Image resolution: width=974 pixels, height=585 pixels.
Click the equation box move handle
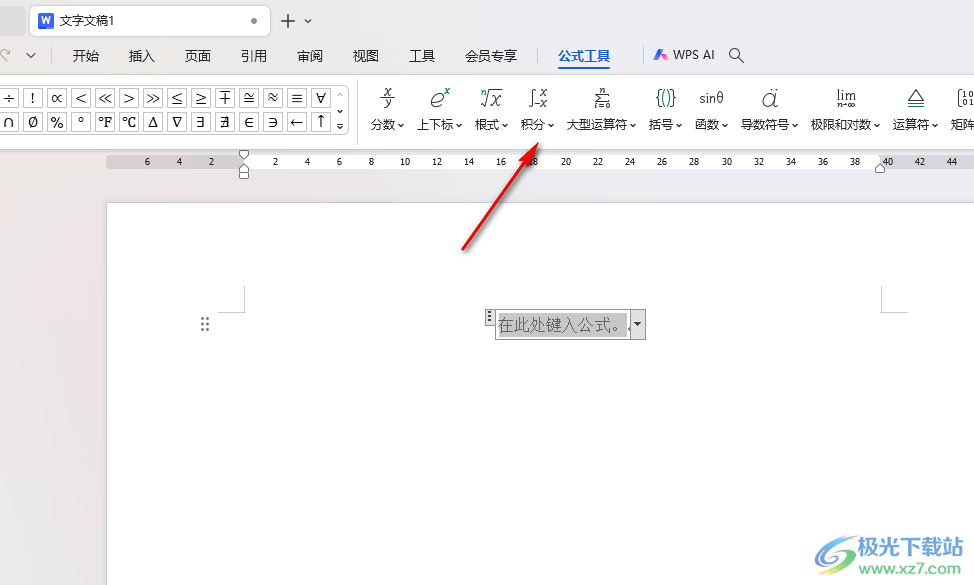point(489,317)
